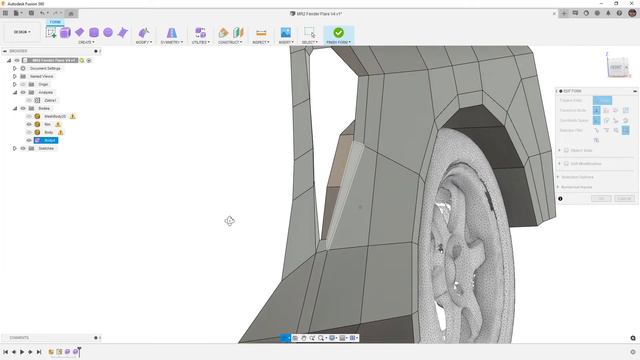
Task: Collapse the Browser panel header
Action: pyautogui.click(x=4, y=51)
